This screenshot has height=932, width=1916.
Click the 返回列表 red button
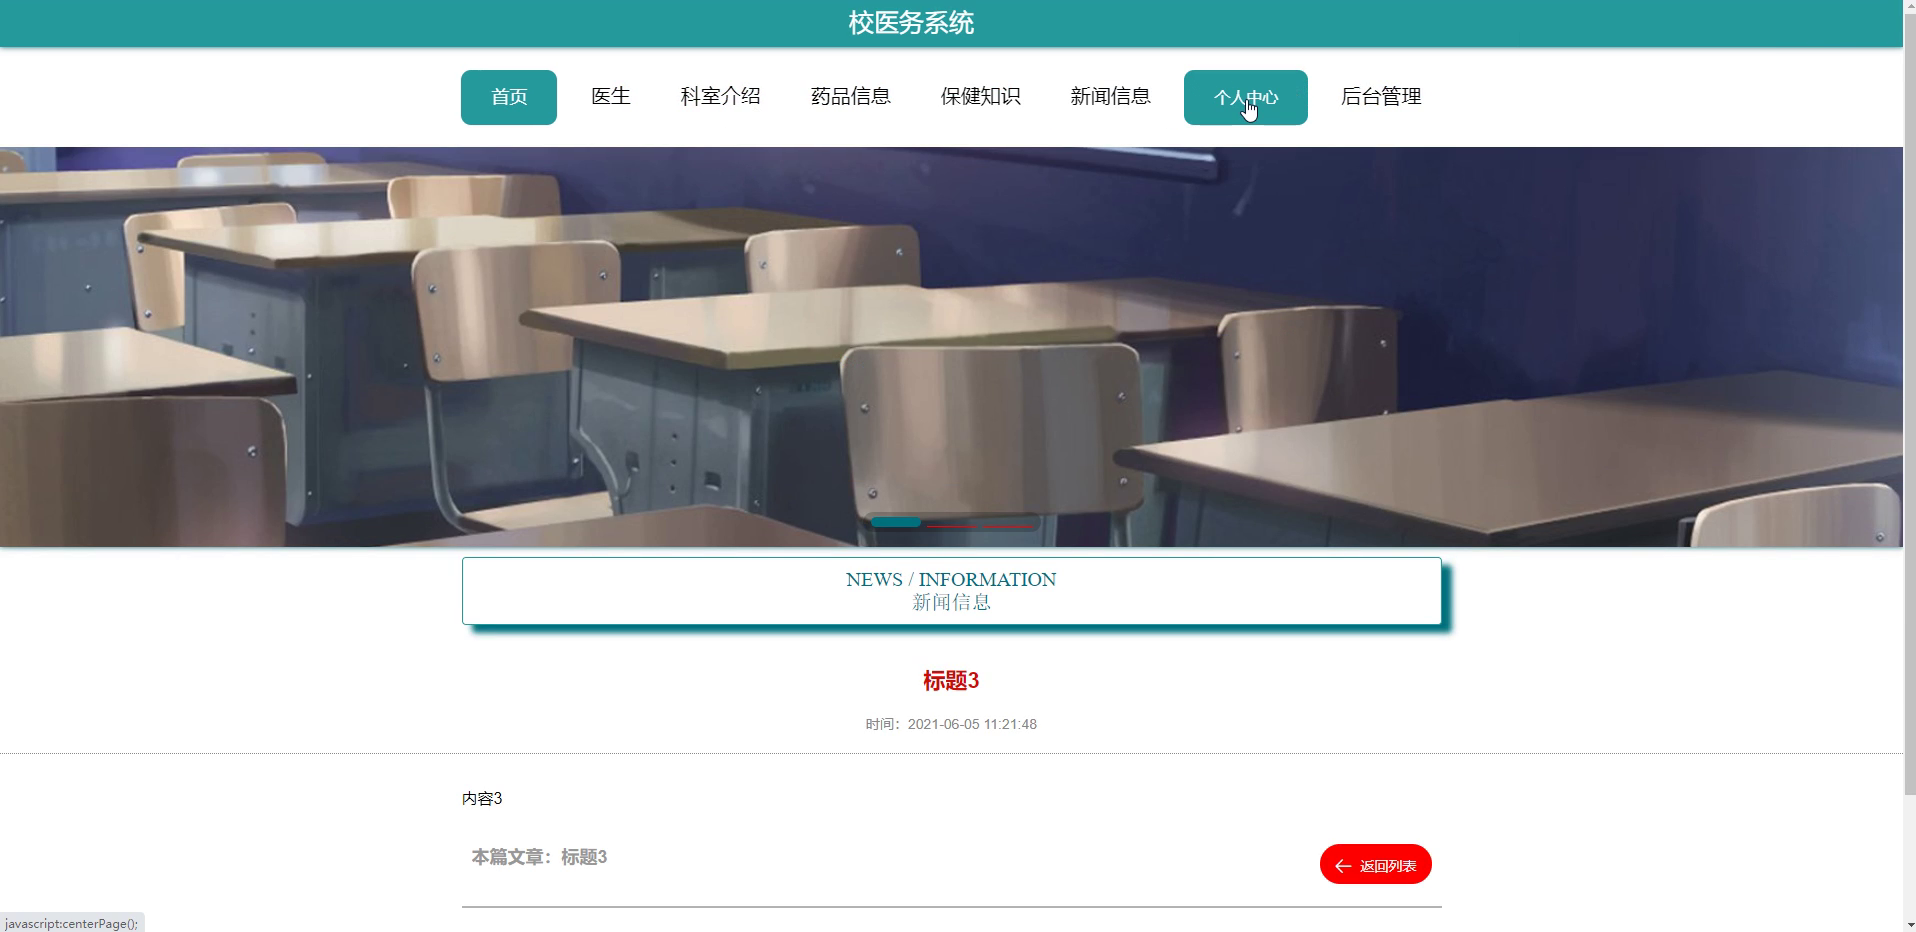coord(1376,865)
